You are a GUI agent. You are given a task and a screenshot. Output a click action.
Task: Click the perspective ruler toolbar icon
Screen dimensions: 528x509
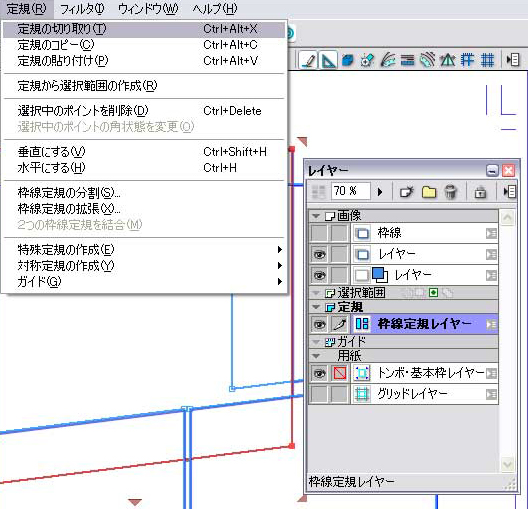(x=448, y=60)
